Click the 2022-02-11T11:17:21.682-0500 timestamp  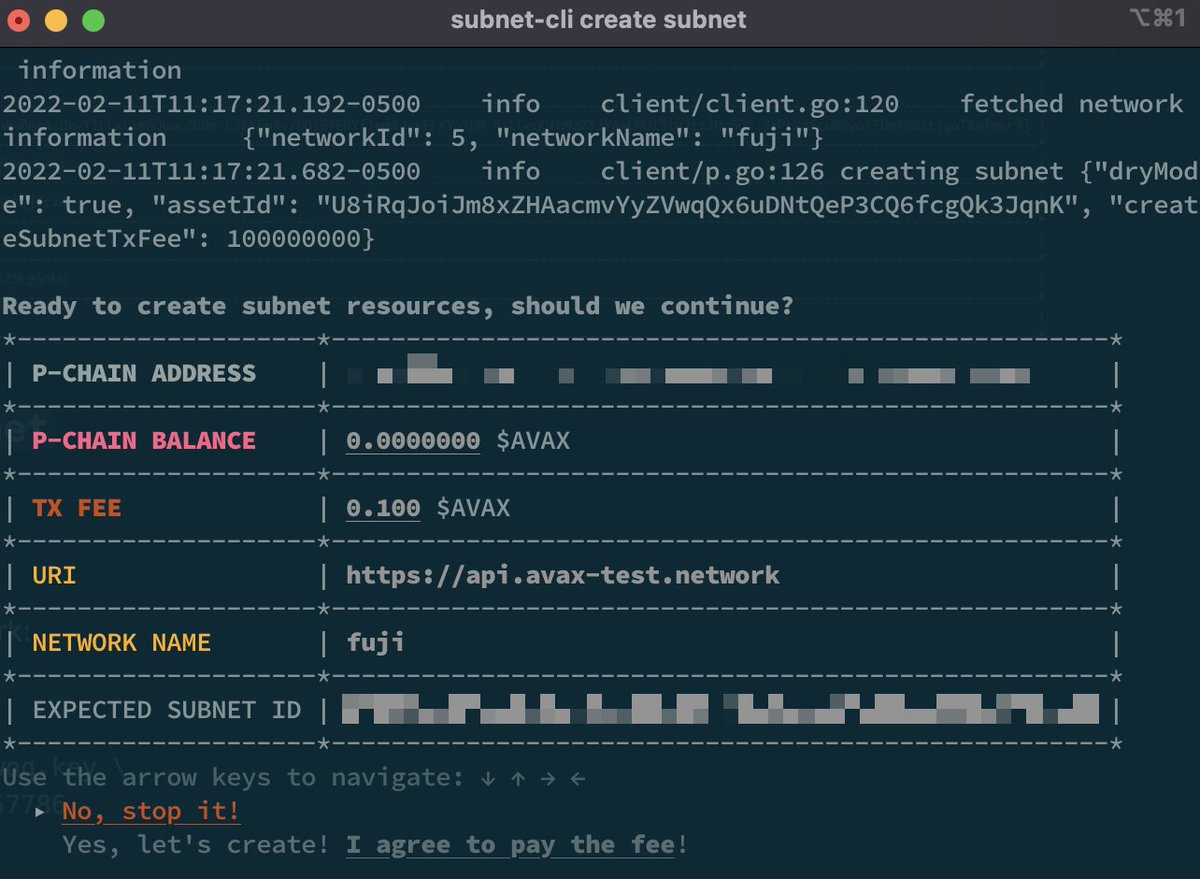pyautogui.click(x=211, y=171)
